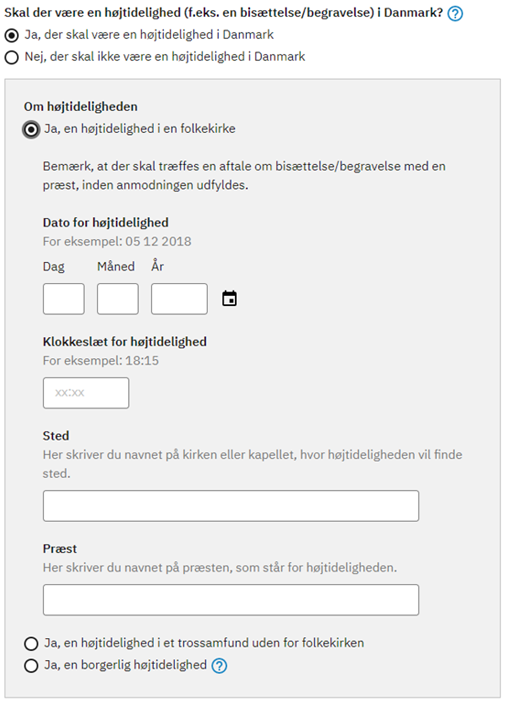Screen dimensions: 506x705
Task: Click the År input box
Action: point(179,299)
